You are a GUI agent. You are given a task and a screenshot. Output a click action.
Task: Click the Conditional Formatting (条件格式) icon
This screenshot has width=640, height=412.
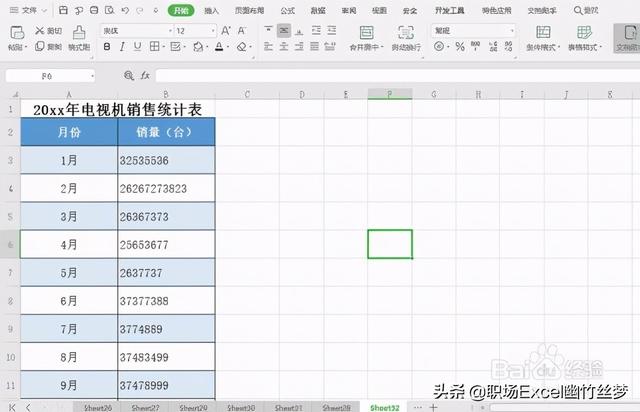click(x=543, y=32)
